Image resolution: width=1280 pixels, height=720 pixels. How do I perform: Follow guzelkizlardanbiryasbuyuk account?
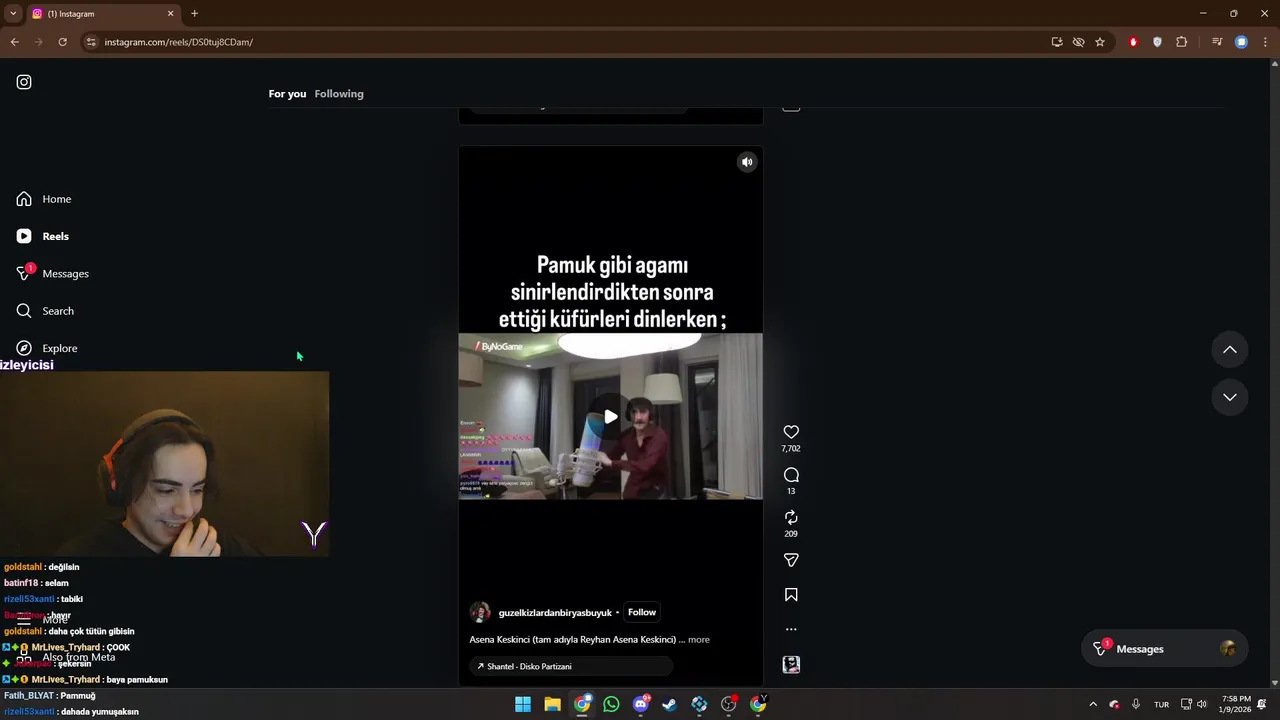pyautogui.click(x=642, y=612)
